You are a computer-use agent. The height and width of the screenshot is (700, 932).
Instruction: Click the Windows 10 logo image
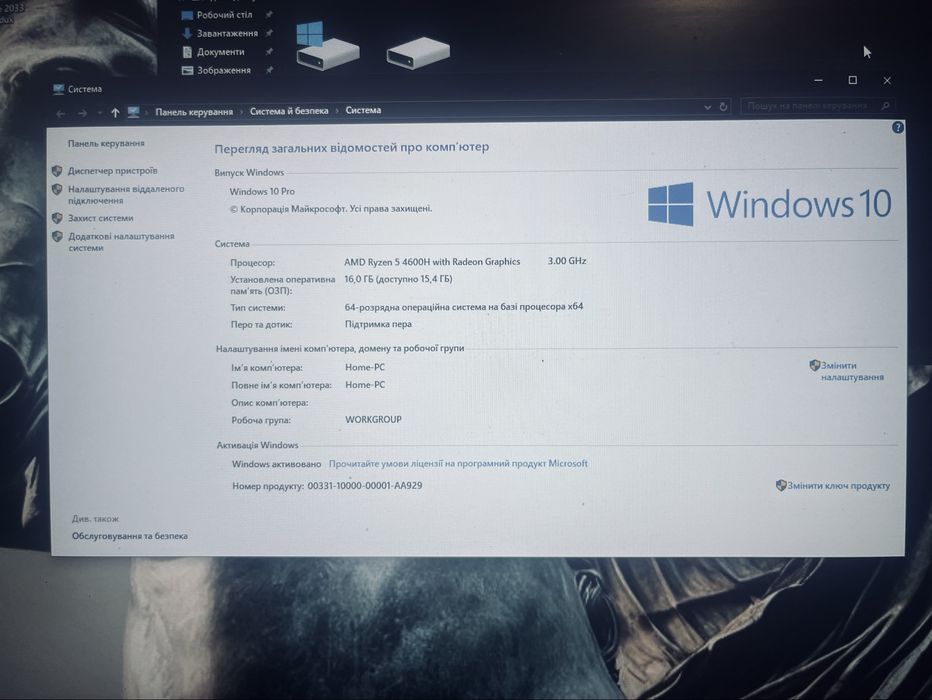[769, 204]
